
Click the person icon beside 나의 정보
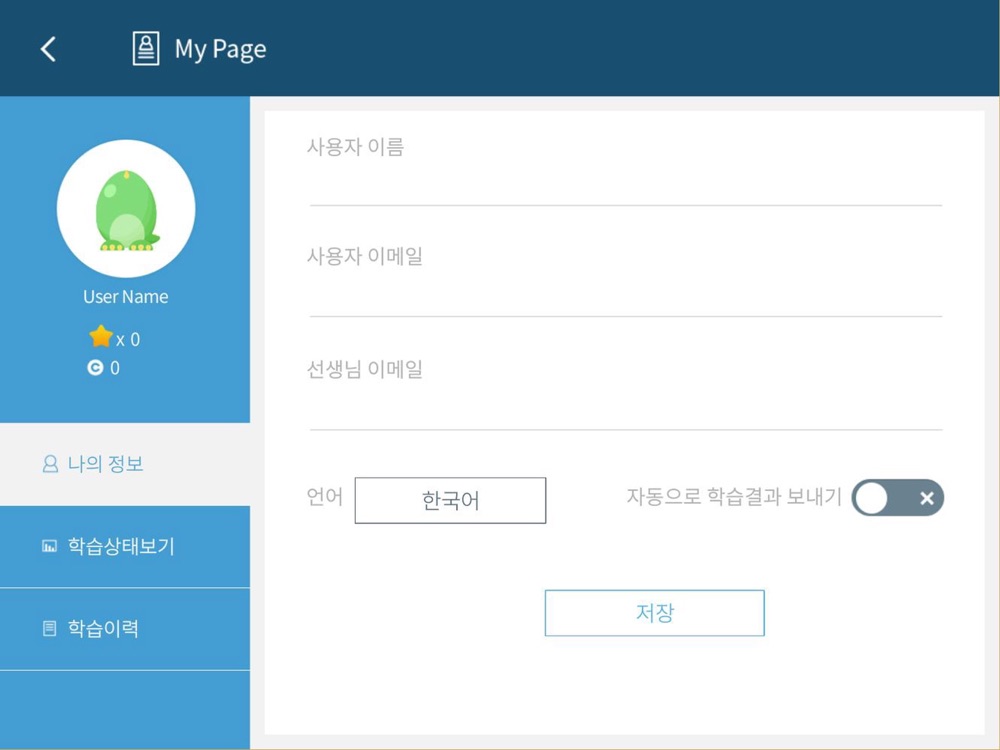50,465
